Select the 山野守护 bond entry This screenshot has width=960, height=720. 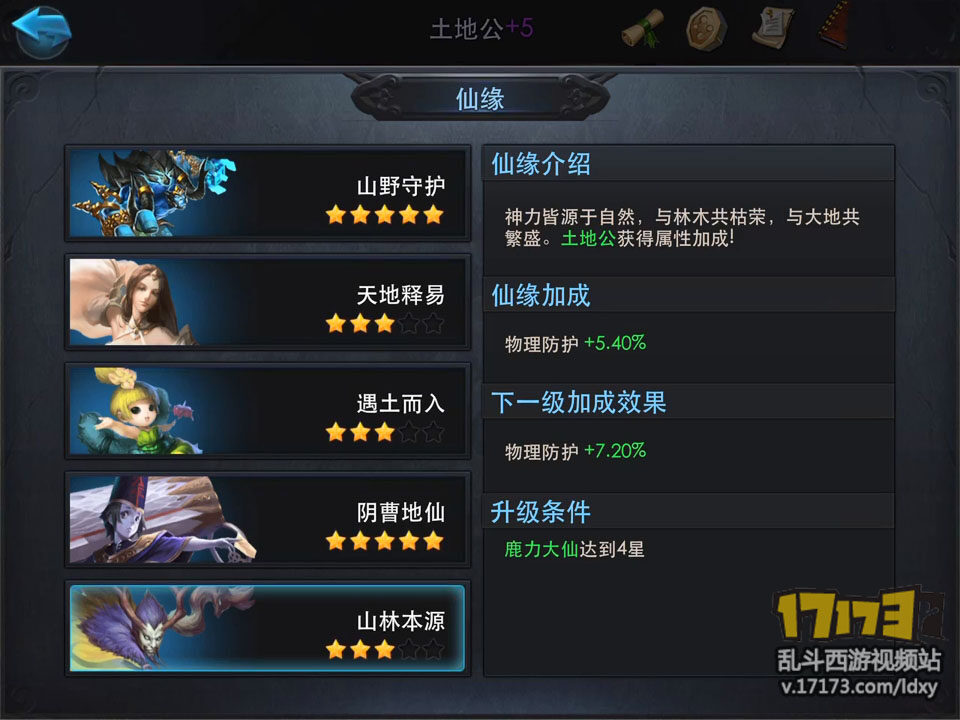(268, 193)
